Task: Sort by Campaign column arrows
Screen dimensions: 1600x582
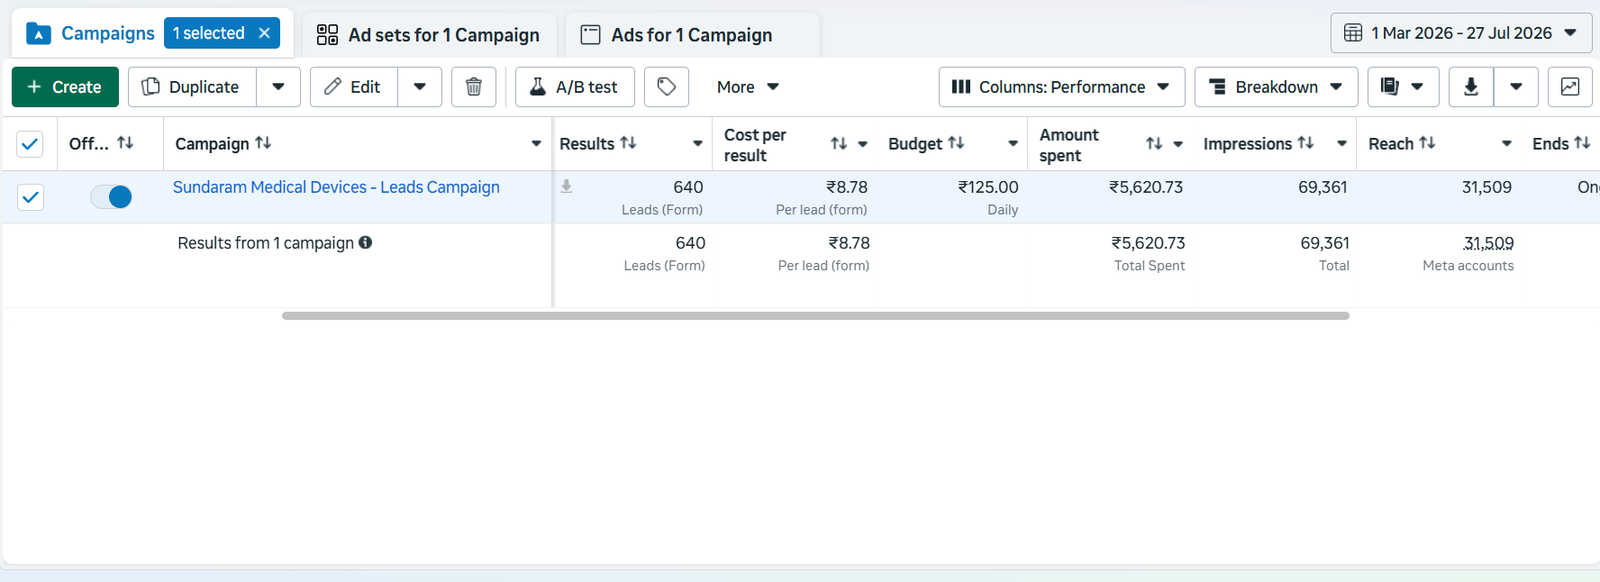Action: [263, 143]
